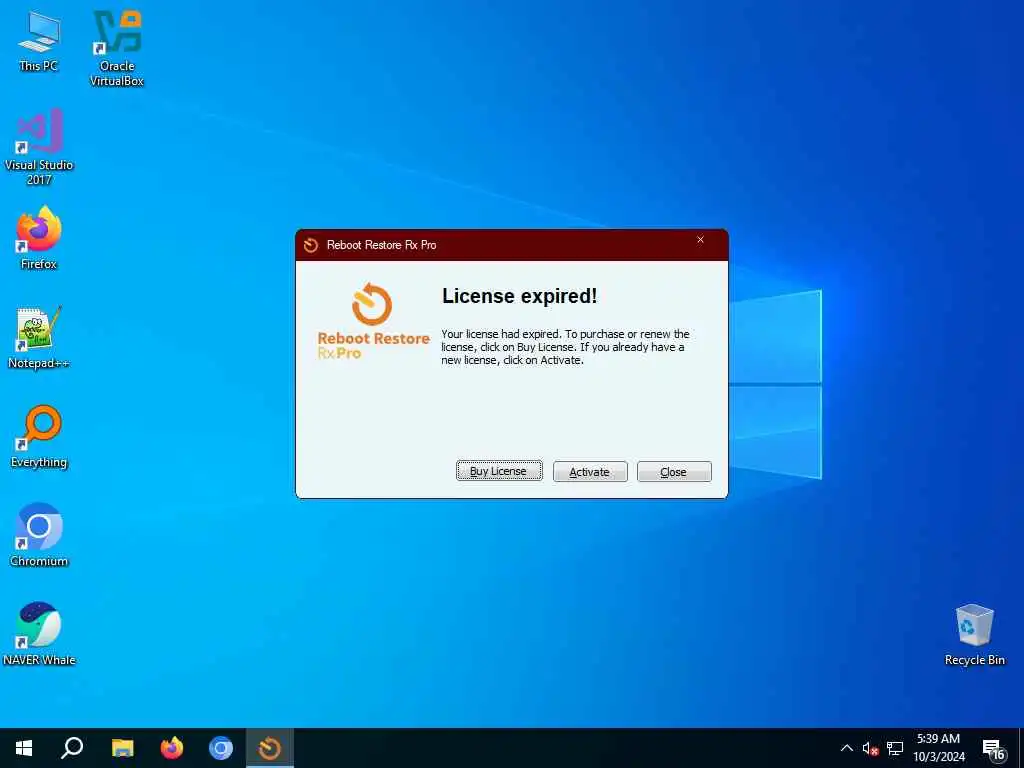Click the license expiry message paragraph
Screen dimensions: 1024x768
click(x=566, y=347)
